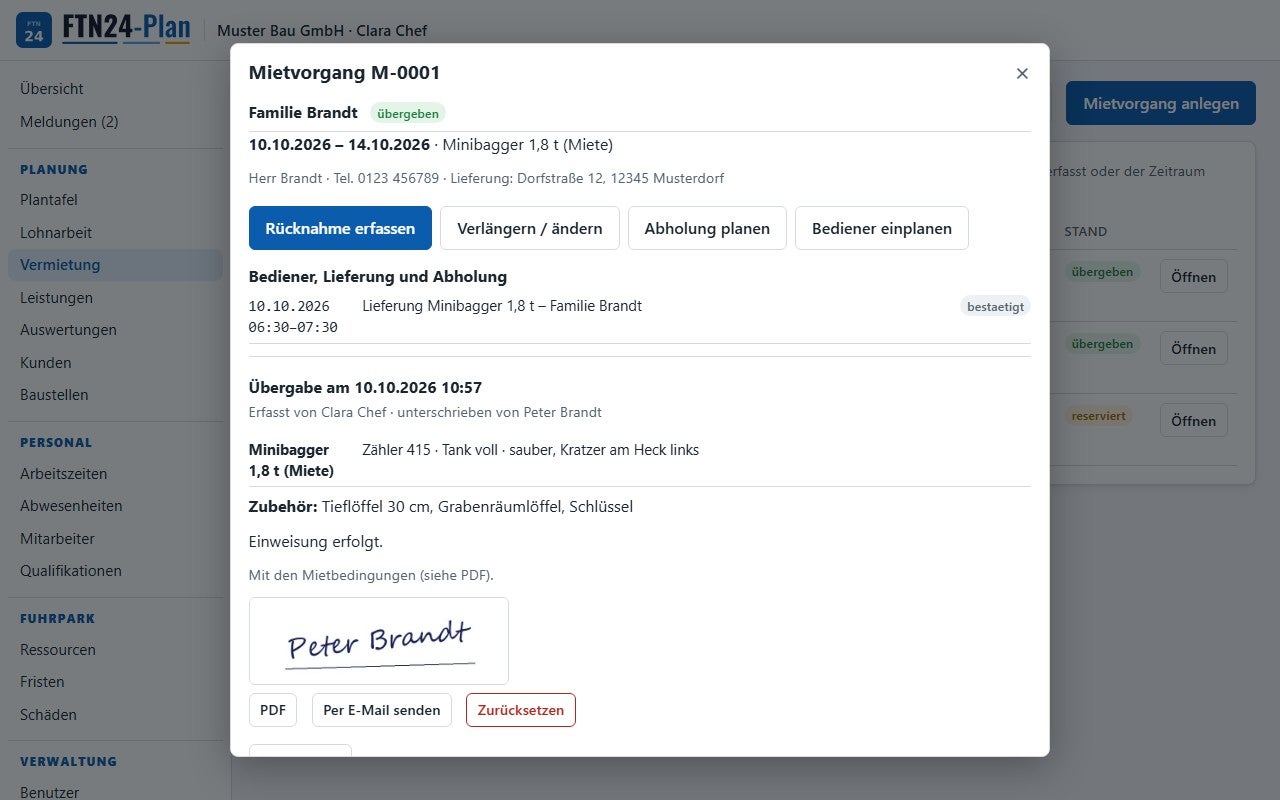Choose Abholung planen
The image size is (1280, 800).
coord(707,228)
